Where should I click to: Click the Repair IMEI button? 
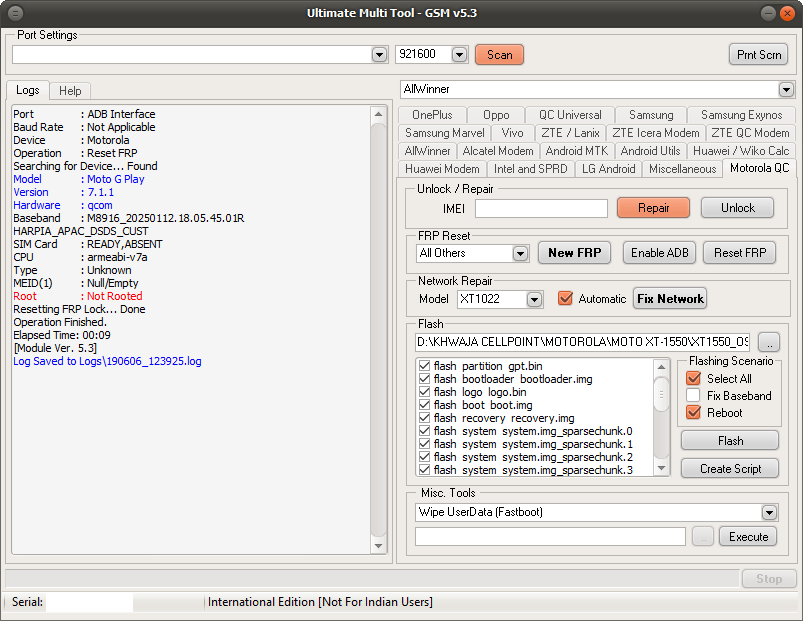point(653,208)
